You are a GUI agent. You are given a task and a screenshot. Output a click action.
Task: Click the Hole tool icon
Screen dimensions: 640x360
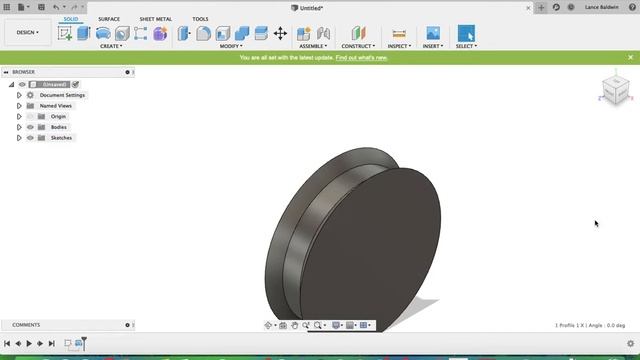[x=122, y=33]
